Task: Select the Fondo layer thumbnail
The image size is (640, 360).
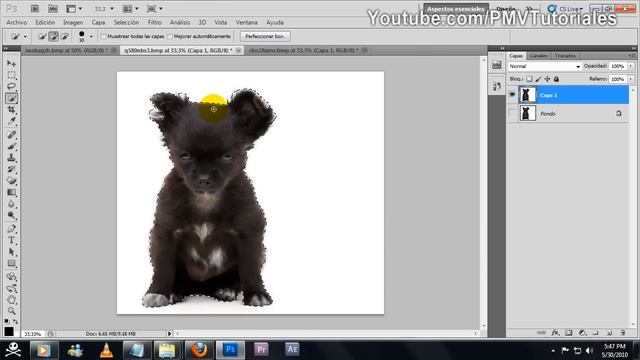Action: pyautogui.click(x=527, y=113)
